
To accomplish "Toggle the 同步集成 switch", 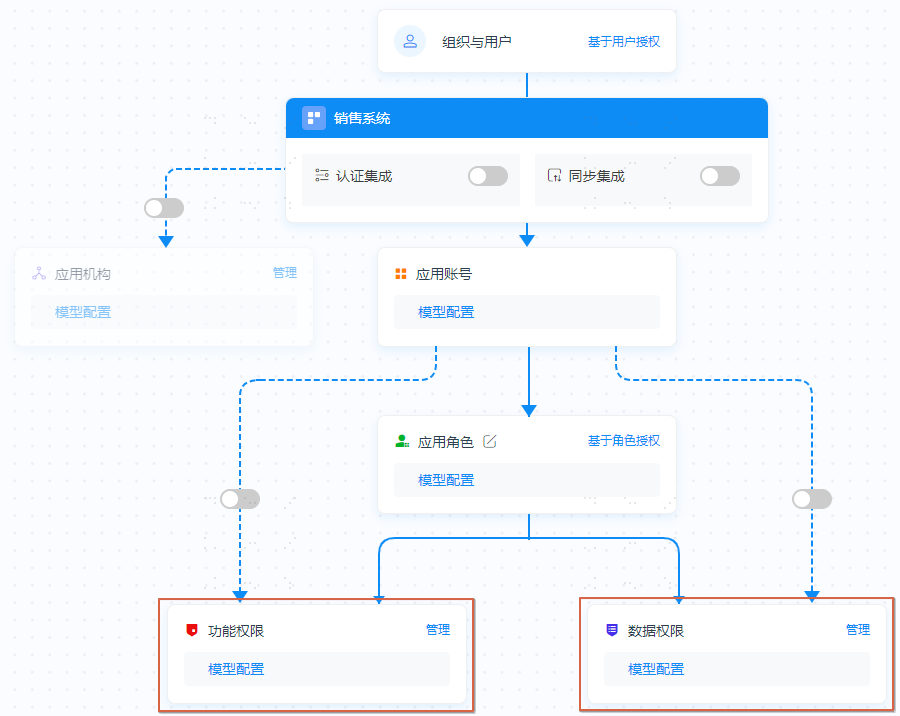I will pos(720,176).
